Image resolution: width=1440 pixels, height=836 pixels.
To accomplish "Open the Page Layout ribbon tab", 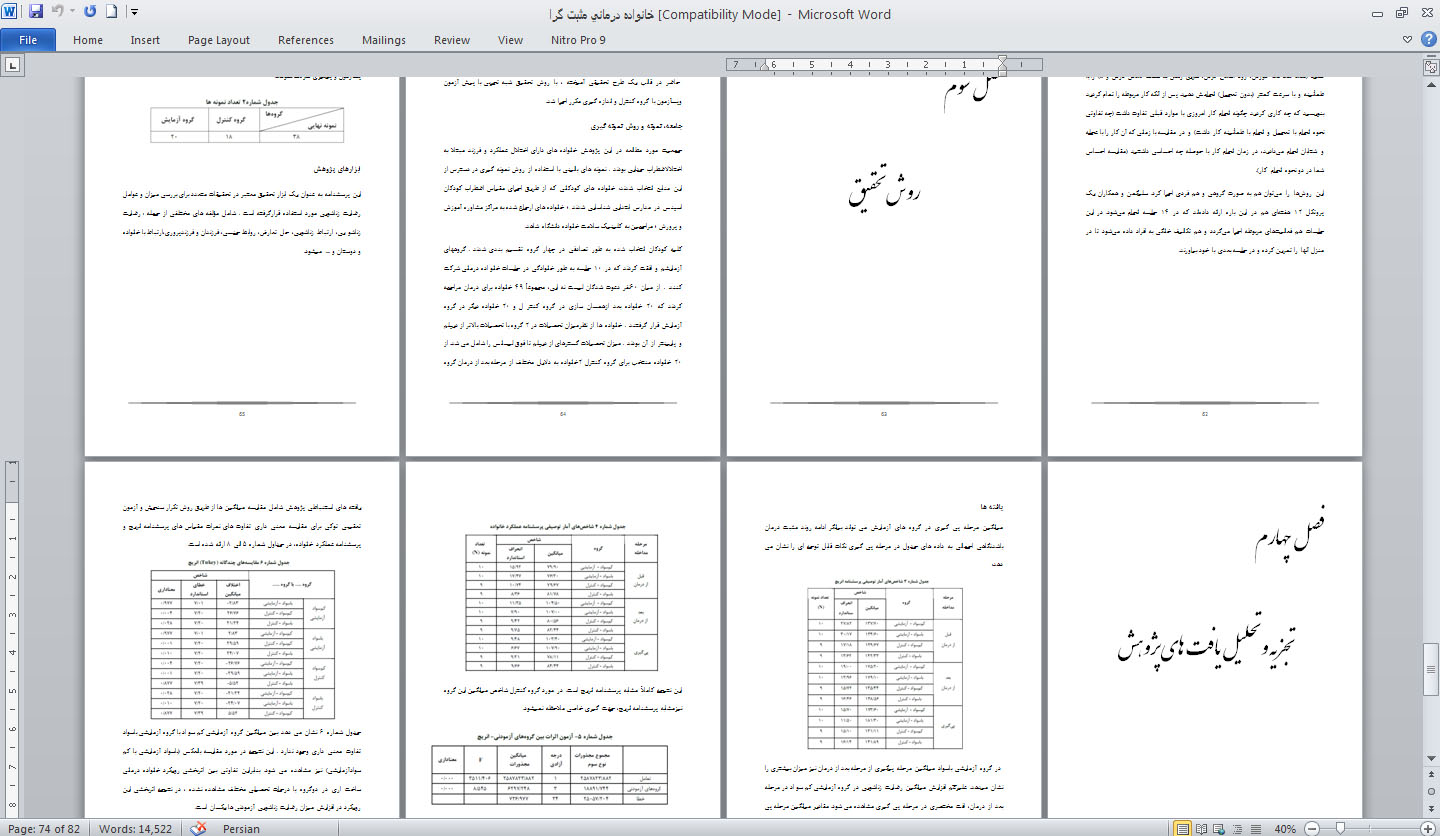I will [x=219, y=40].
